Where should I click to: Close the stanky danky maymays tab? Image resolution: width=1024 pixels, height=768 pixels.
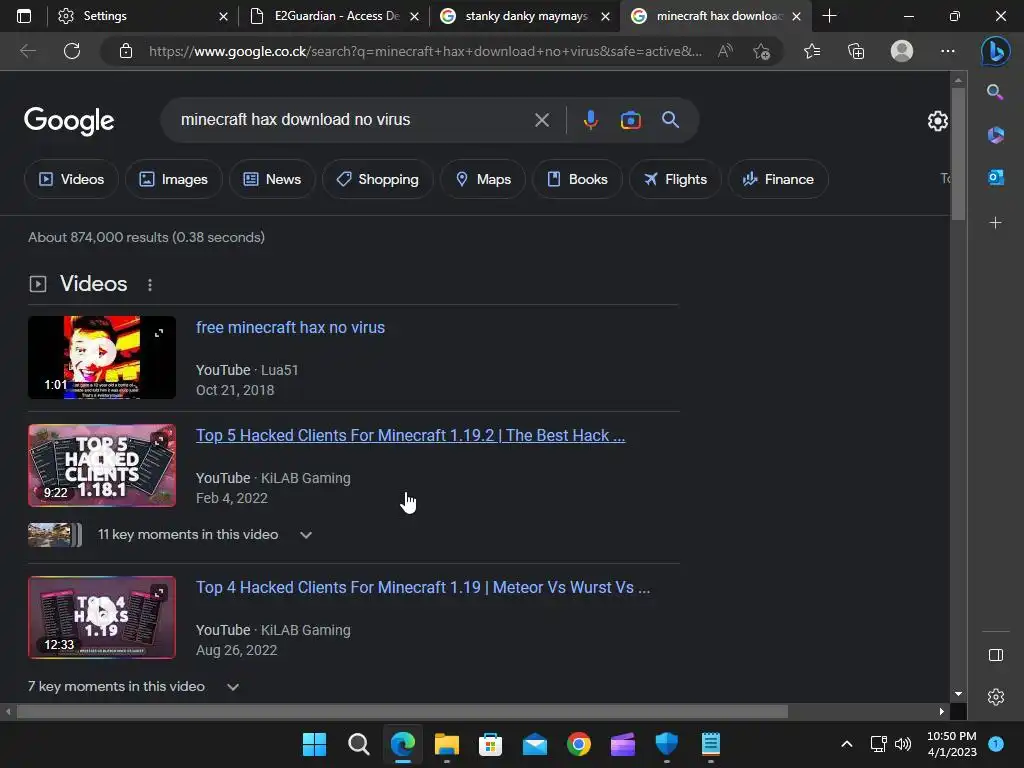605,16
